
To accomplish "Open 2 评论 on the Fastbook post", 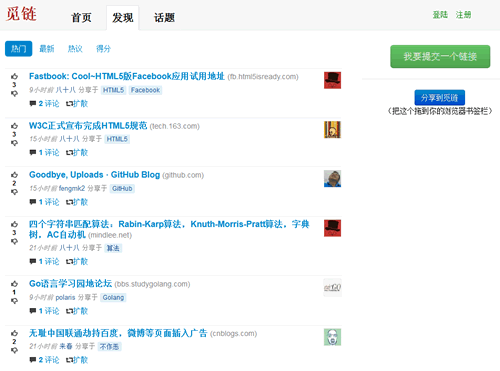I will tap(49, 104).
